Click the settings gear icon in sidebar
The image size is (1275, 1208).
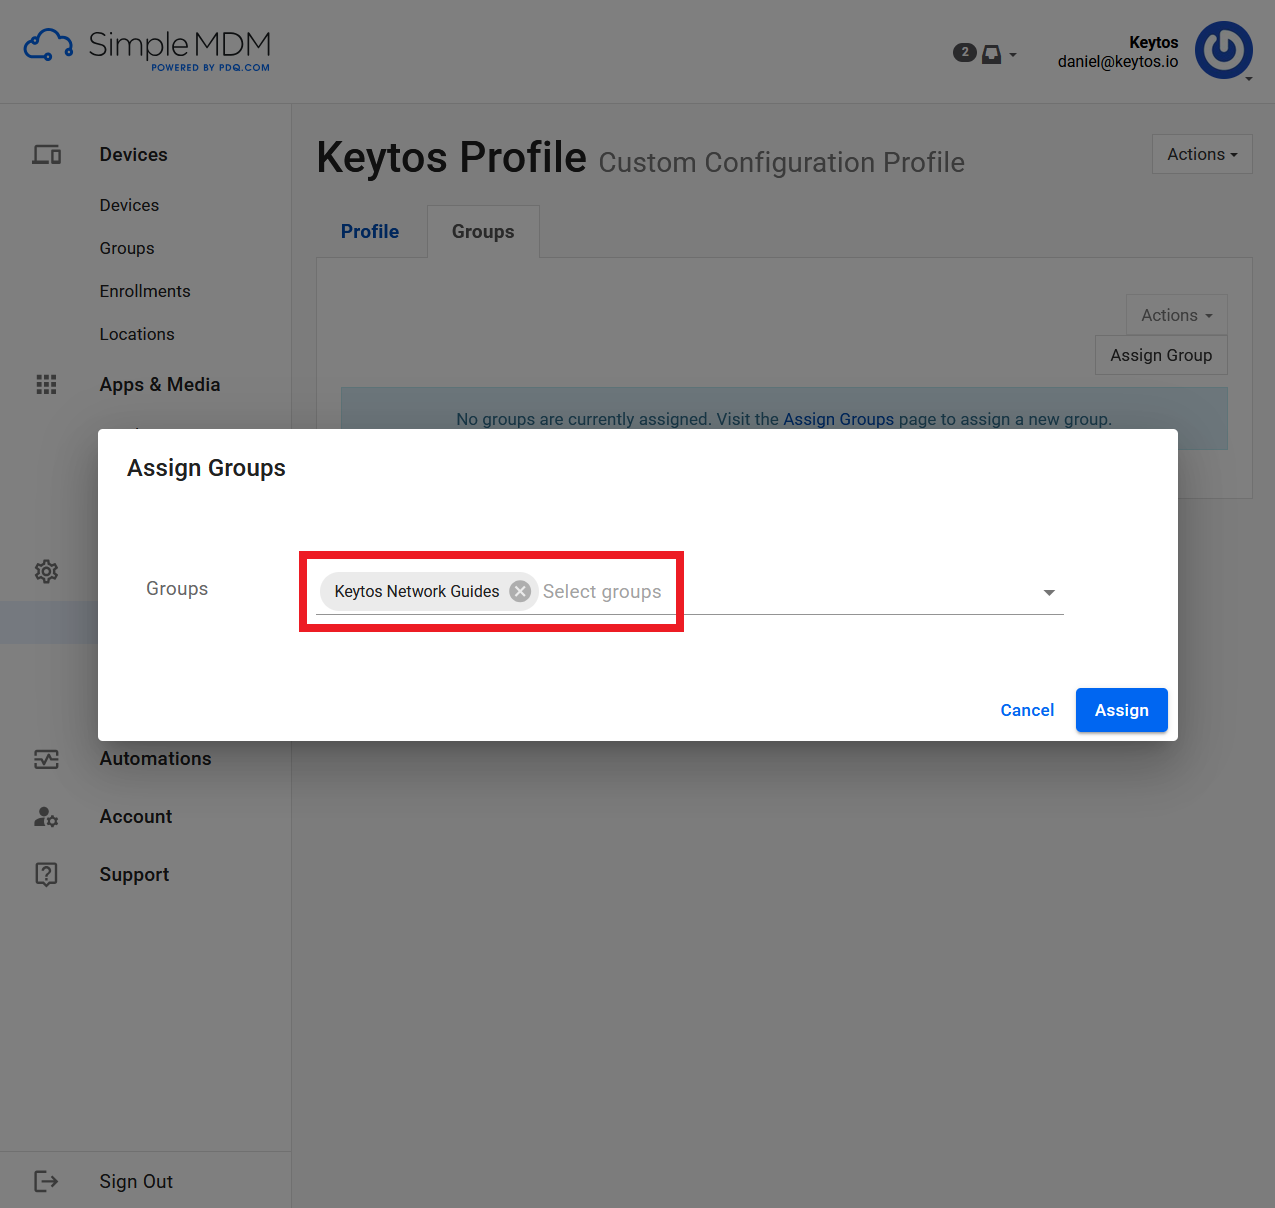click(x=46, y=572)
